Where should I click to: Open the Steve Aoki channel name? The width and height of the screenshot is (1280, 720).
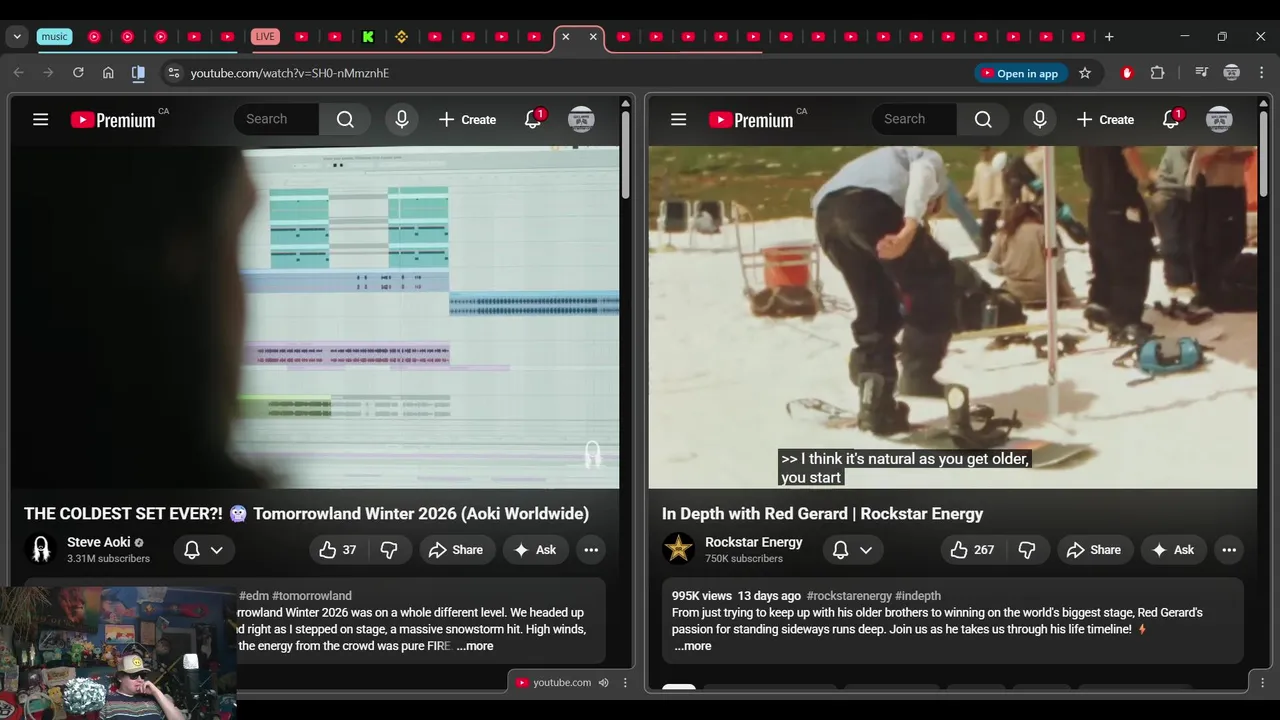click(x=99, y=542)
